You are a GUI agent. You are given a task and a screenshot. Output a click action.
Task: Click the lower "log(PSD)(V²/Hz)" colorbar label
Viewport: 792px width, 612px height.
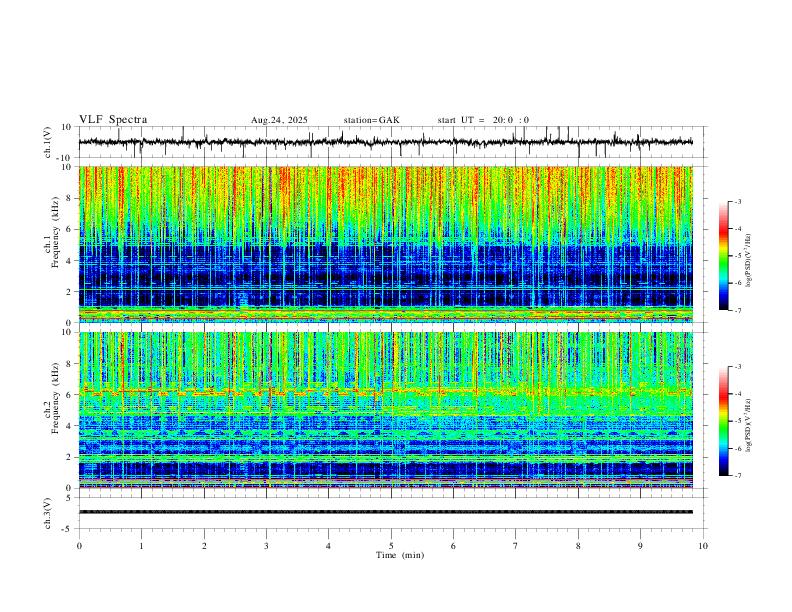tap(748, 425)
